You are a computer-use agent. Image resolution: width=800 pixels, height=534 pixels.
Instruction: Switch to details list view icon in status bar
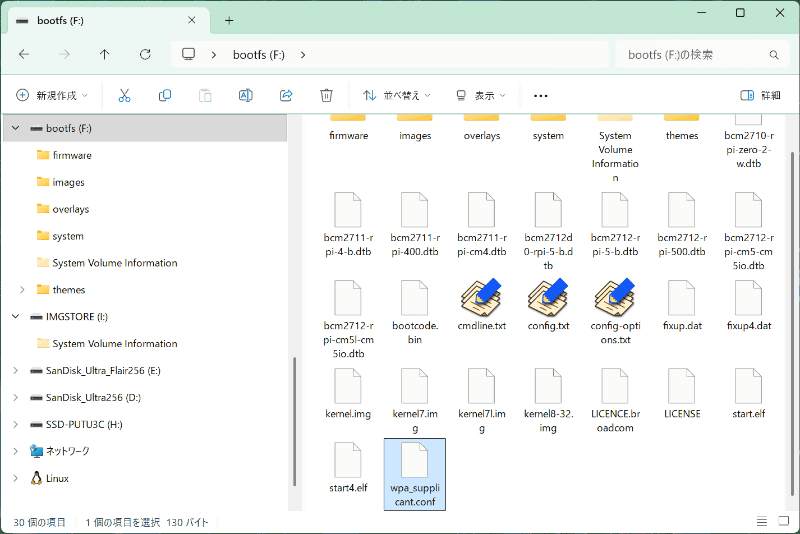(x=762, y=521)
